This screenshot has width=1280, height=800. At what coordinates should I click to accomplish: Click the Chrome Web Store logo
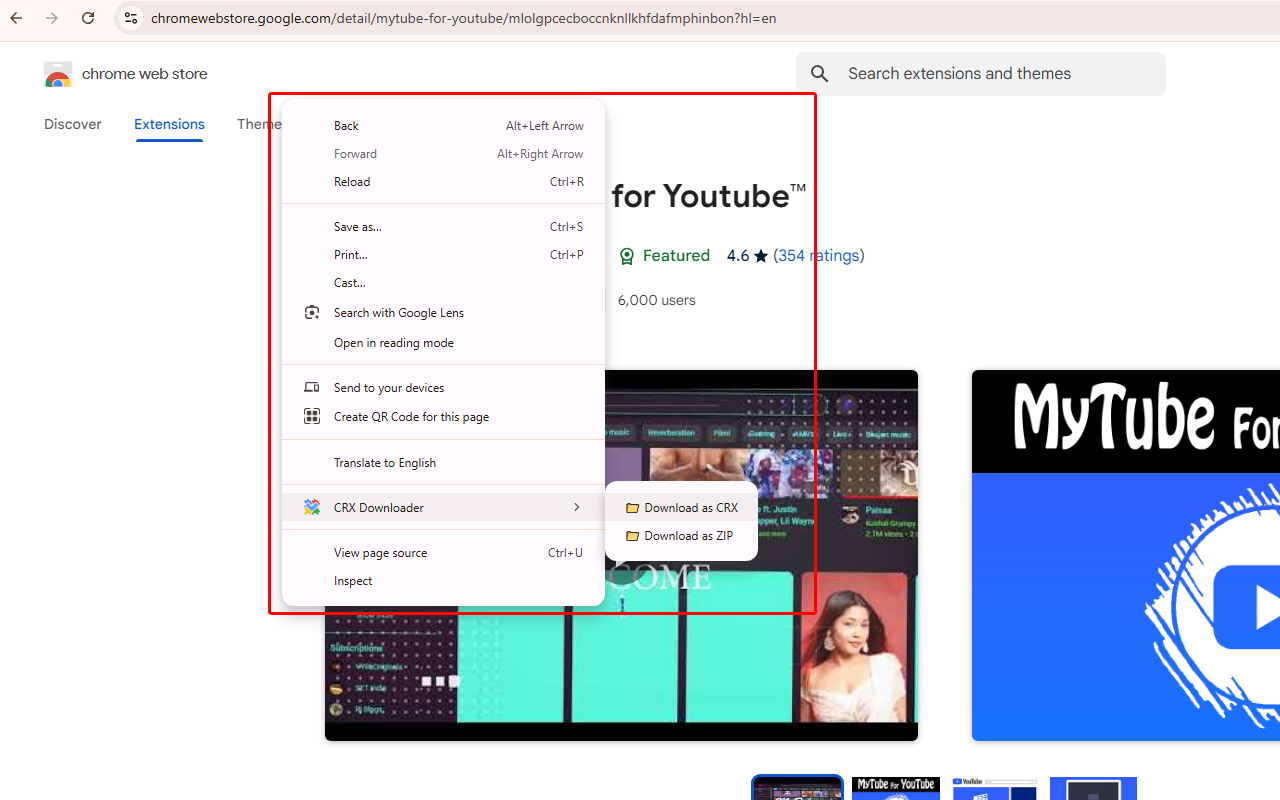(58, 74)
